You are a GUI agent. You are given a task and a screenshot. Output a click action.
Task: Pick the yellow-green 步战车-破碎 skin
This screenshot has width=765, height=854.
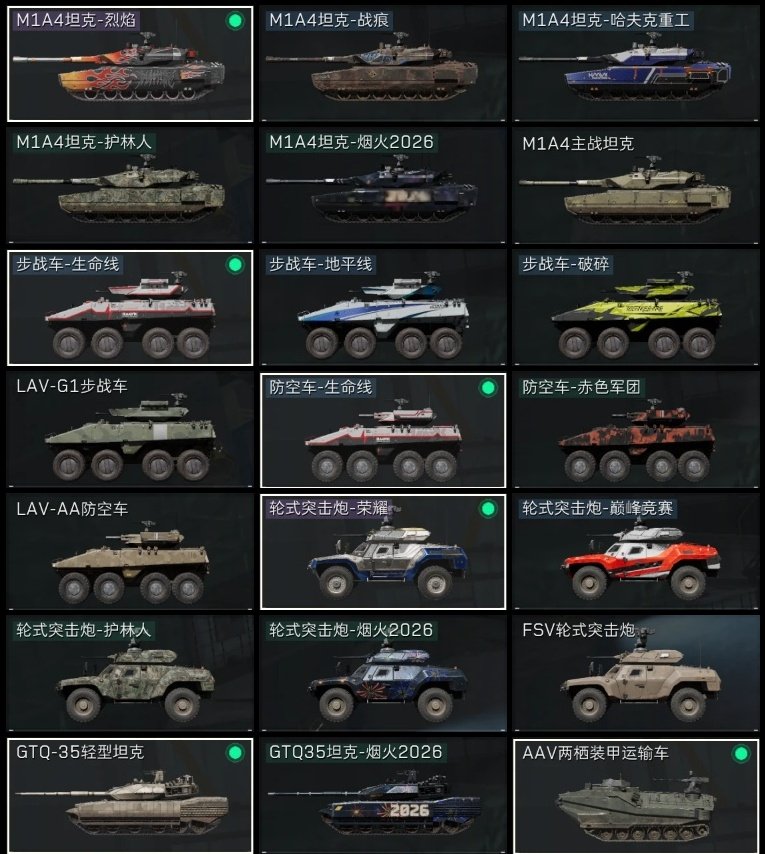(636, 308)
